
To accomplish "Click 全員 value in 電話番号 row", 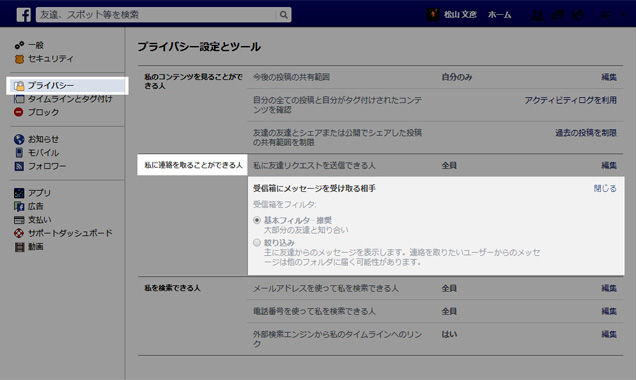I will (x=449, y=311).
